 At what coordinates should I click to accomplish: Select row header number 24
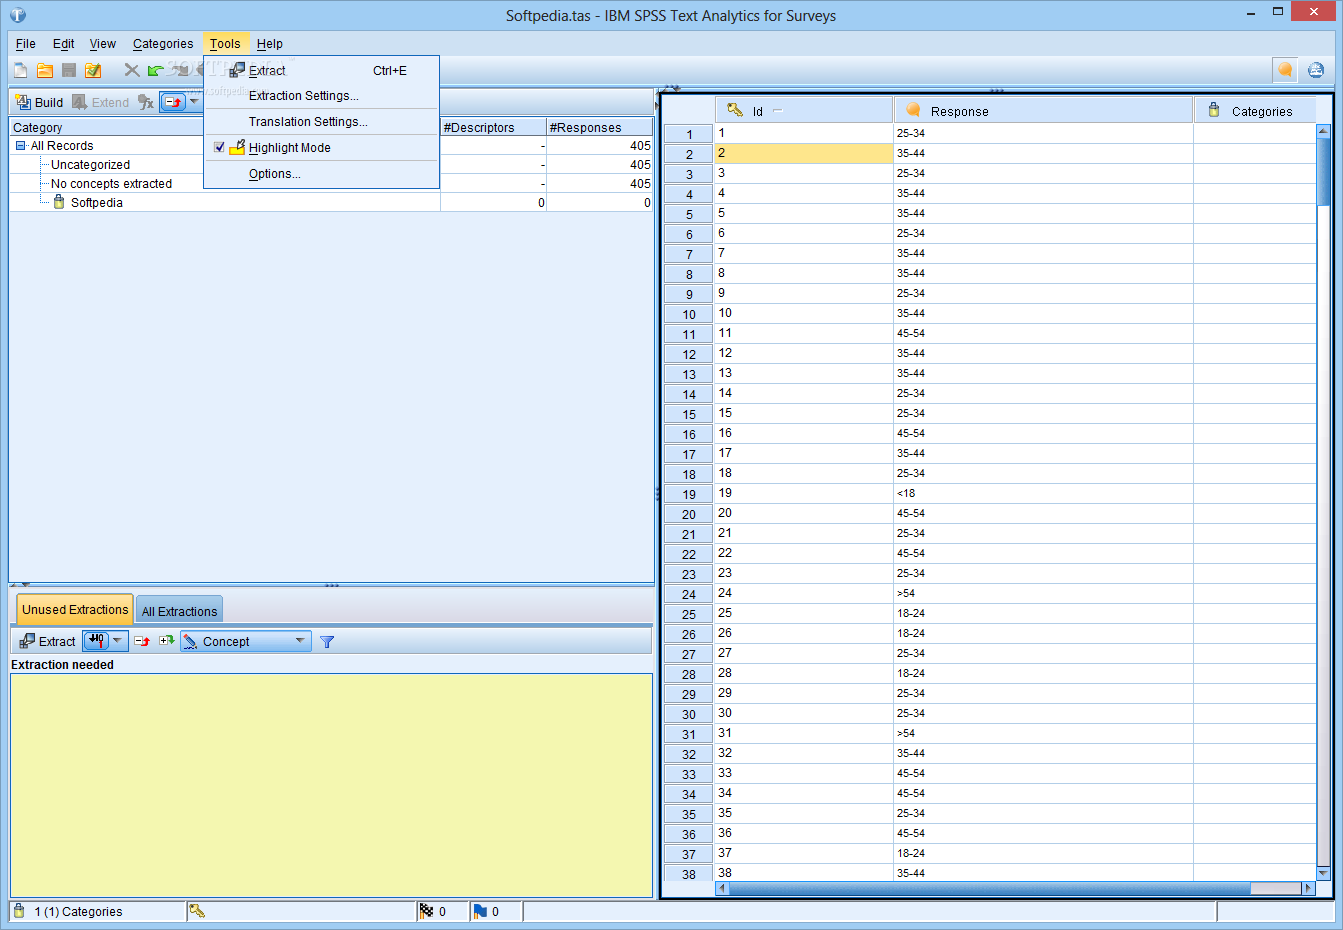(x=689, y=594)
